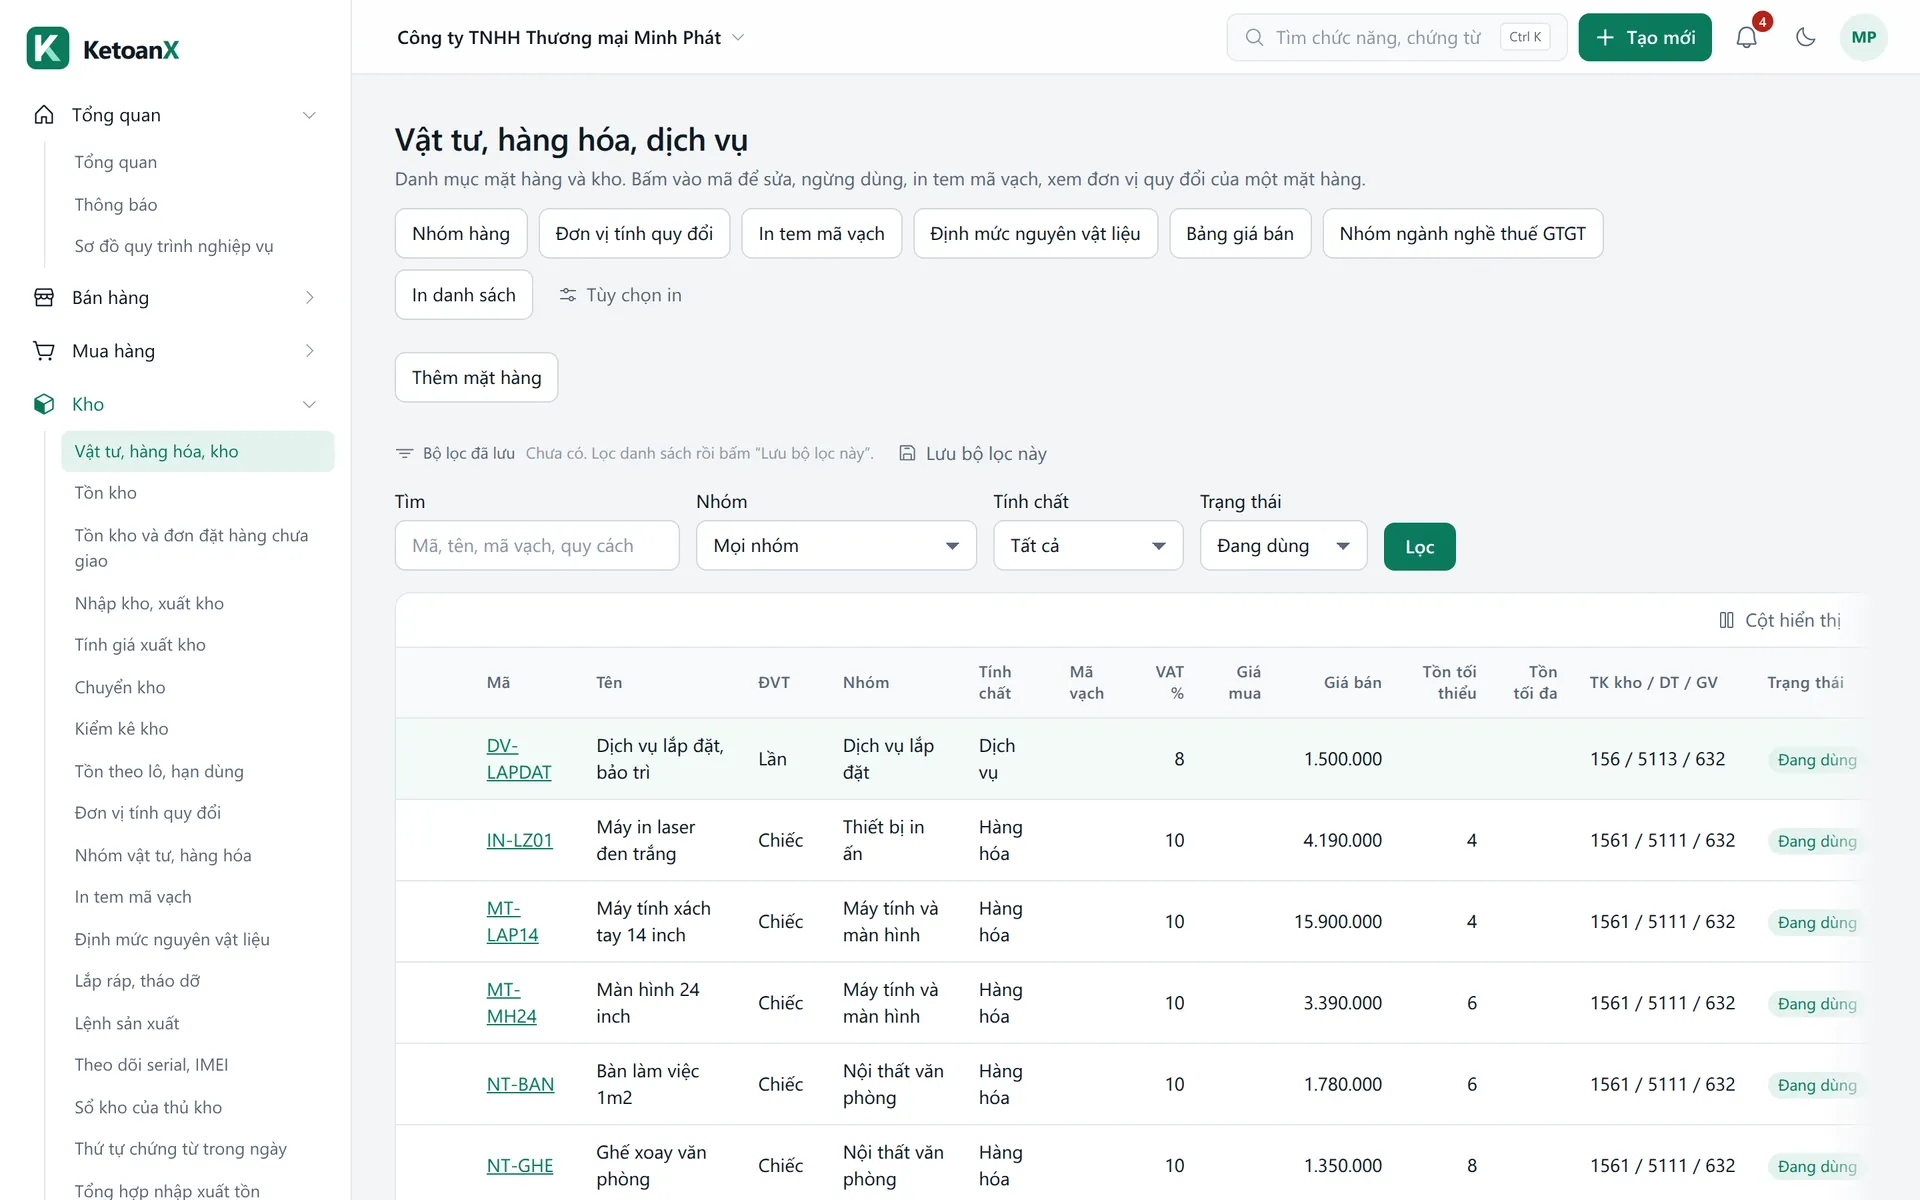
Task: Click the Cột hiển thị columns icon
Action: 1726,620
